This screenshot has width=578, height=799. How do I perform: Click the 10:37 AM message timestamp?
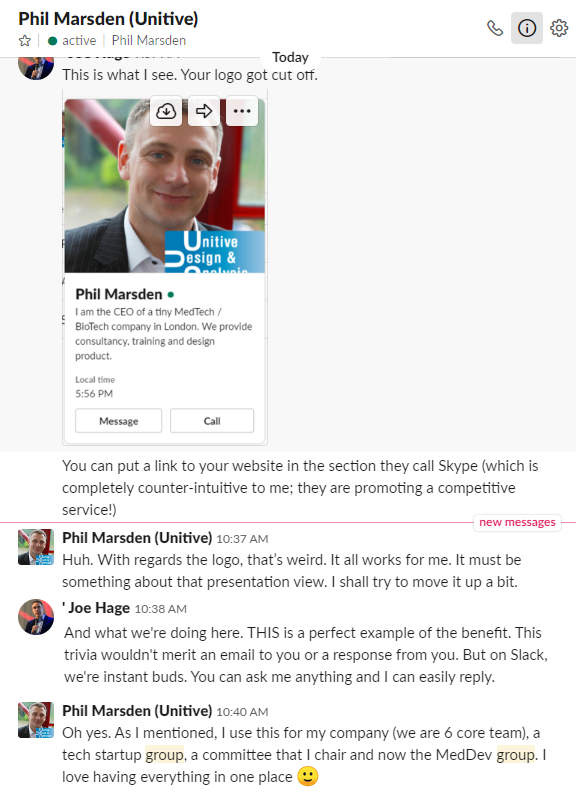(242, 539)
